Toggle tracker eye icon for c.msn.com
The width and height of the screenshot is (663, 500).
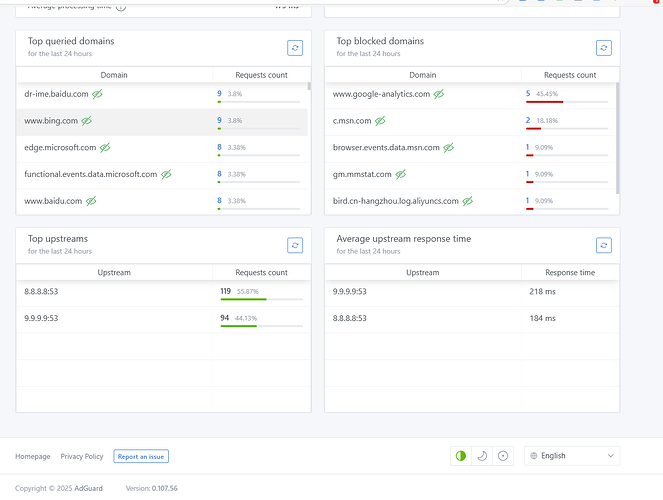click(x=380, y=121)
